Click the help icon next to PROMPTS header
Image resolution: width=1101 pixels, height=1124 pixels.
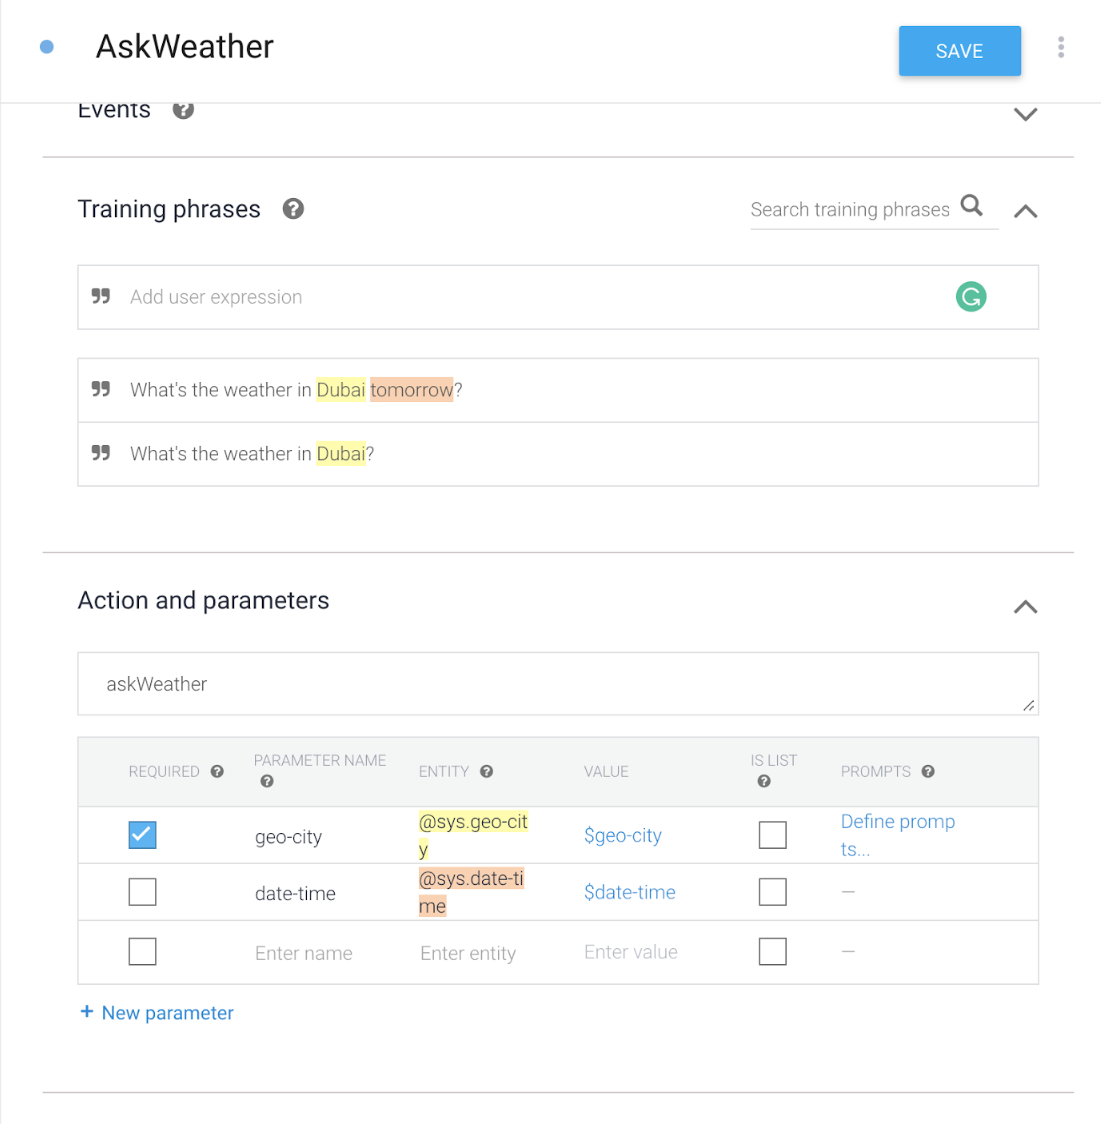point(928,771)
